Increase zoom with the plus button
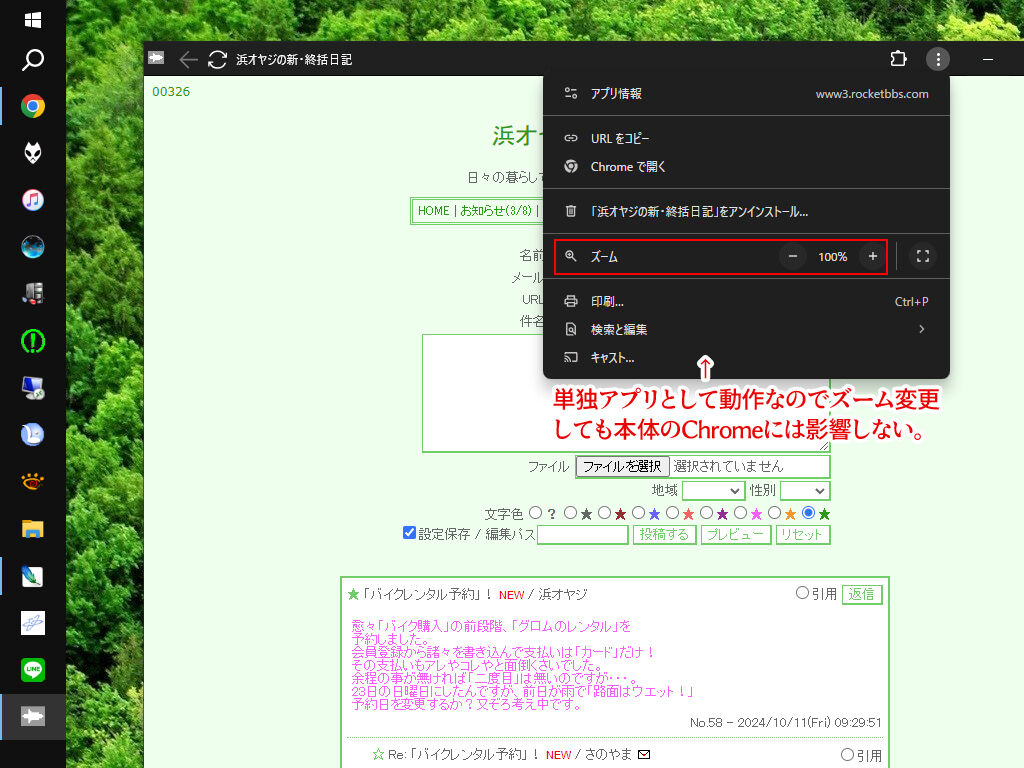 tap(872, 257)
